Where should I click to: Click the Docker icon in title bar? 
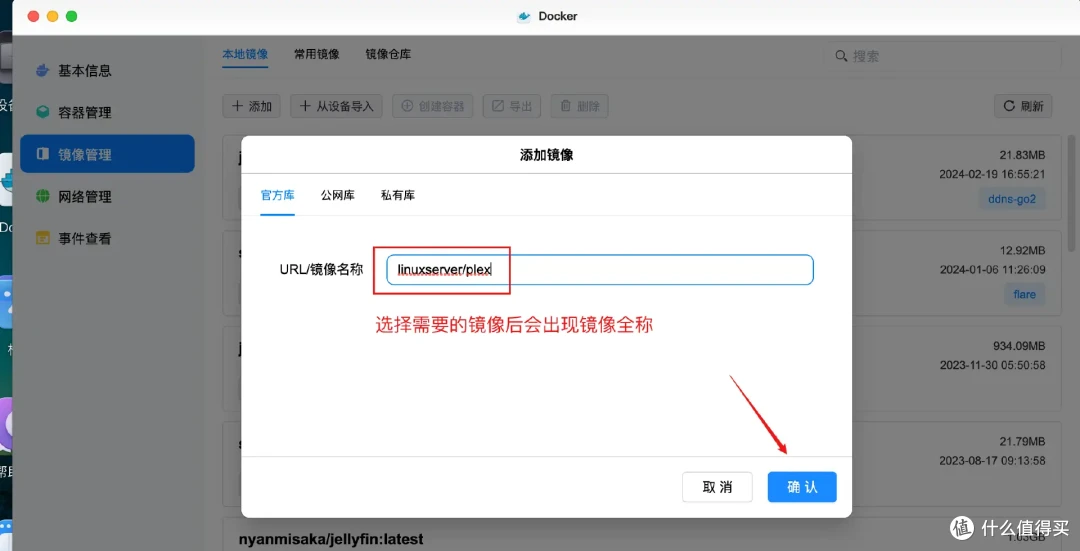pyautogui.click(x=525, y=17)
